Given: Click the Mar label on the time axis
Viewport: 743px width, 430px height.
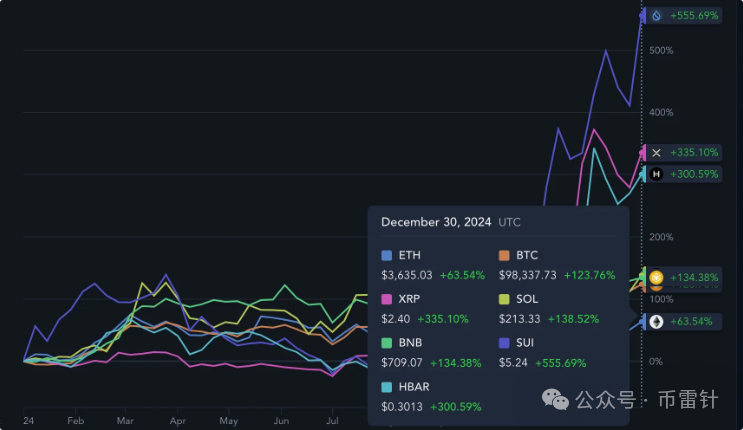Looking at the screenshot, I should pyautogui.click(x=125, y=421).
